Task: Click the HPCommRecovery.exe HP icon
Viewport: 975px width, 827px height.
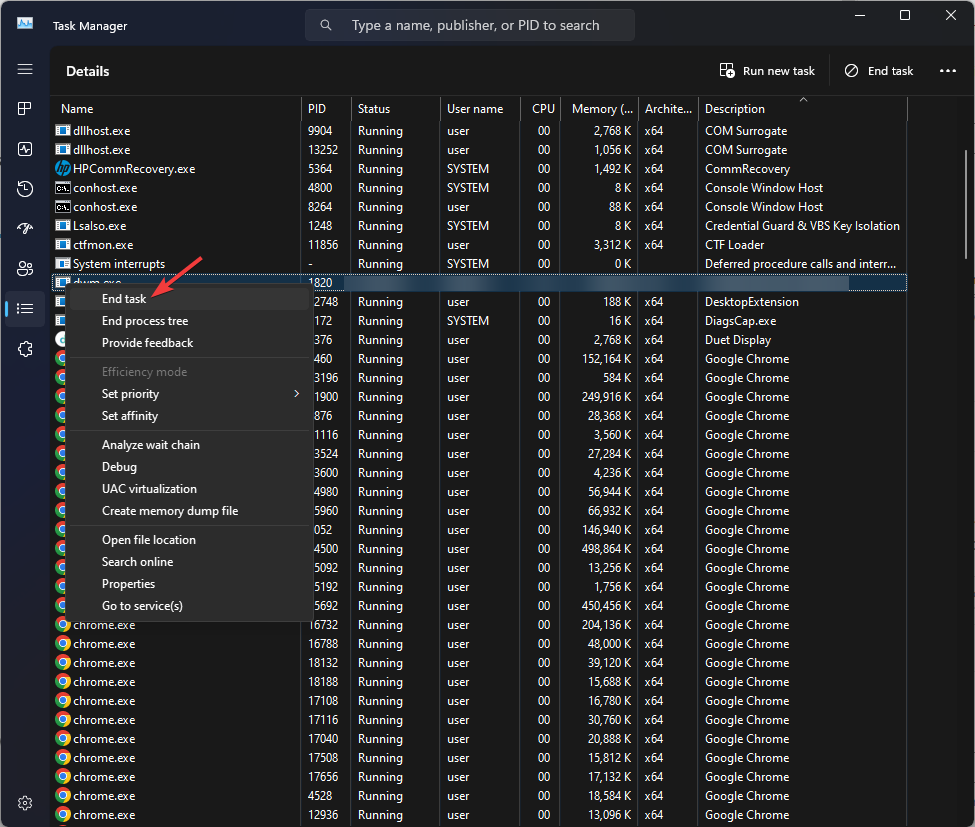Action: (x=63, y=169)
